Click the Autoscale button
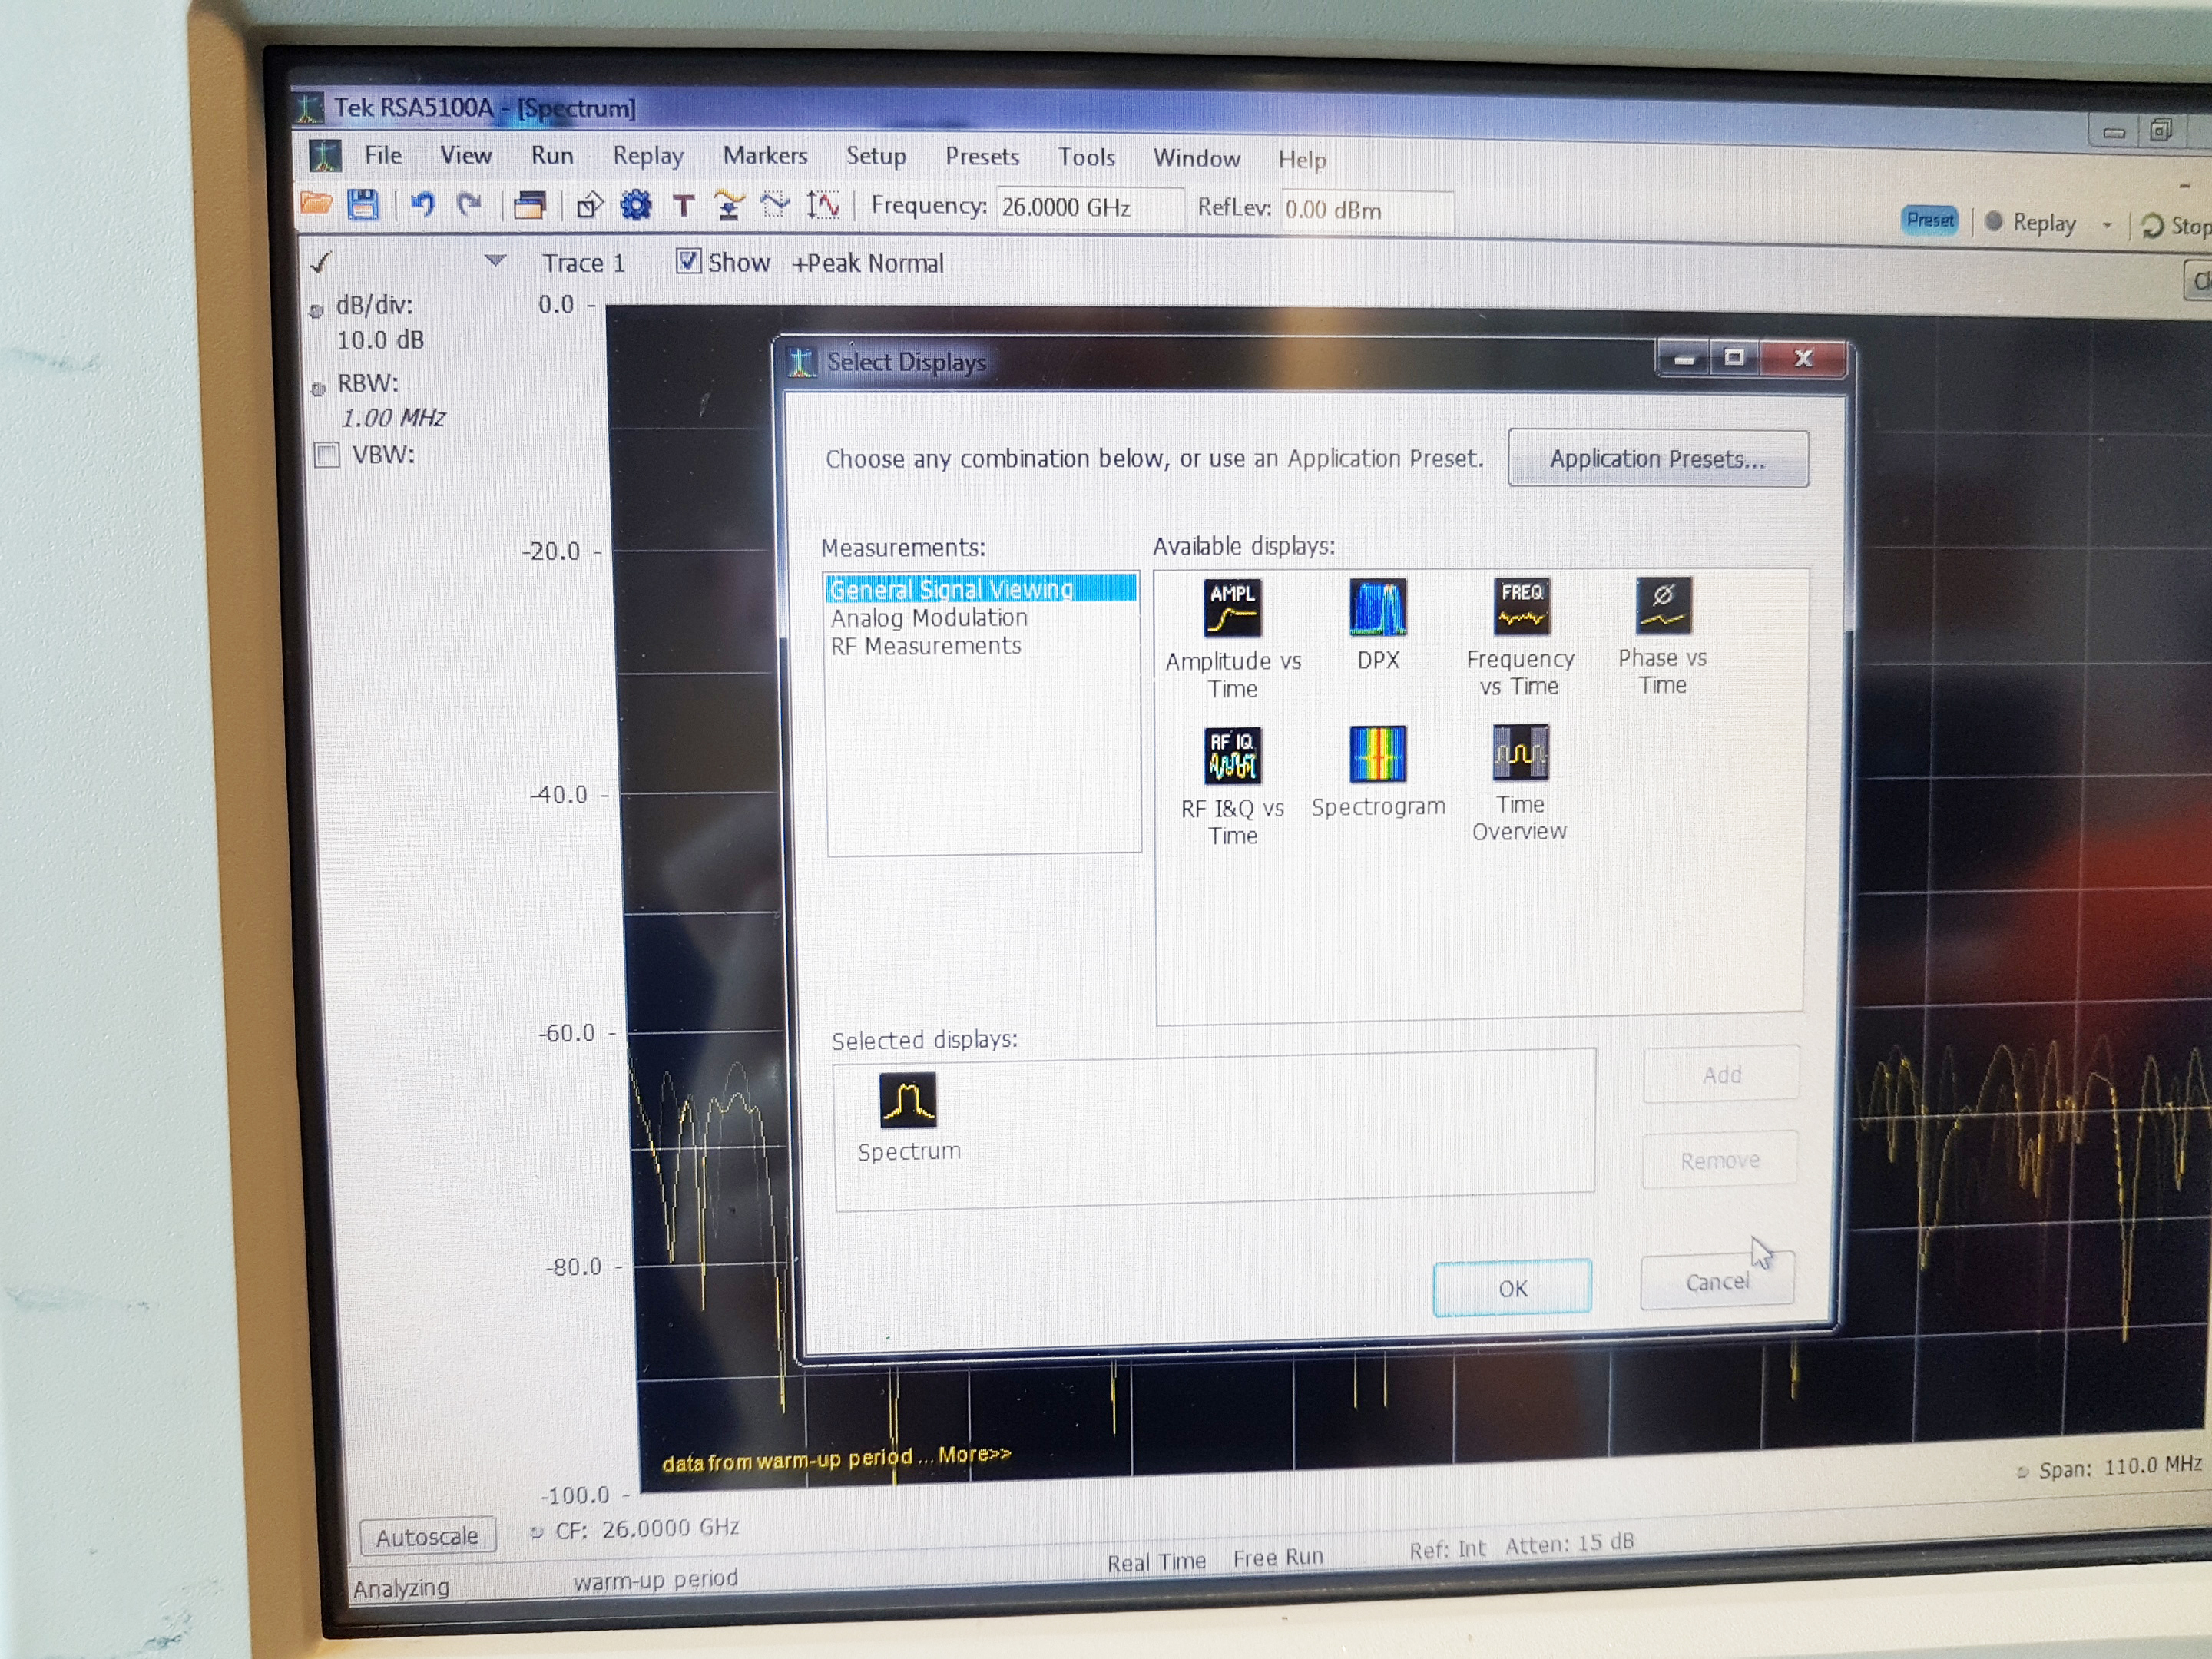The width and height of the screenshot is (2212, 1659). tap(427, 1537)
